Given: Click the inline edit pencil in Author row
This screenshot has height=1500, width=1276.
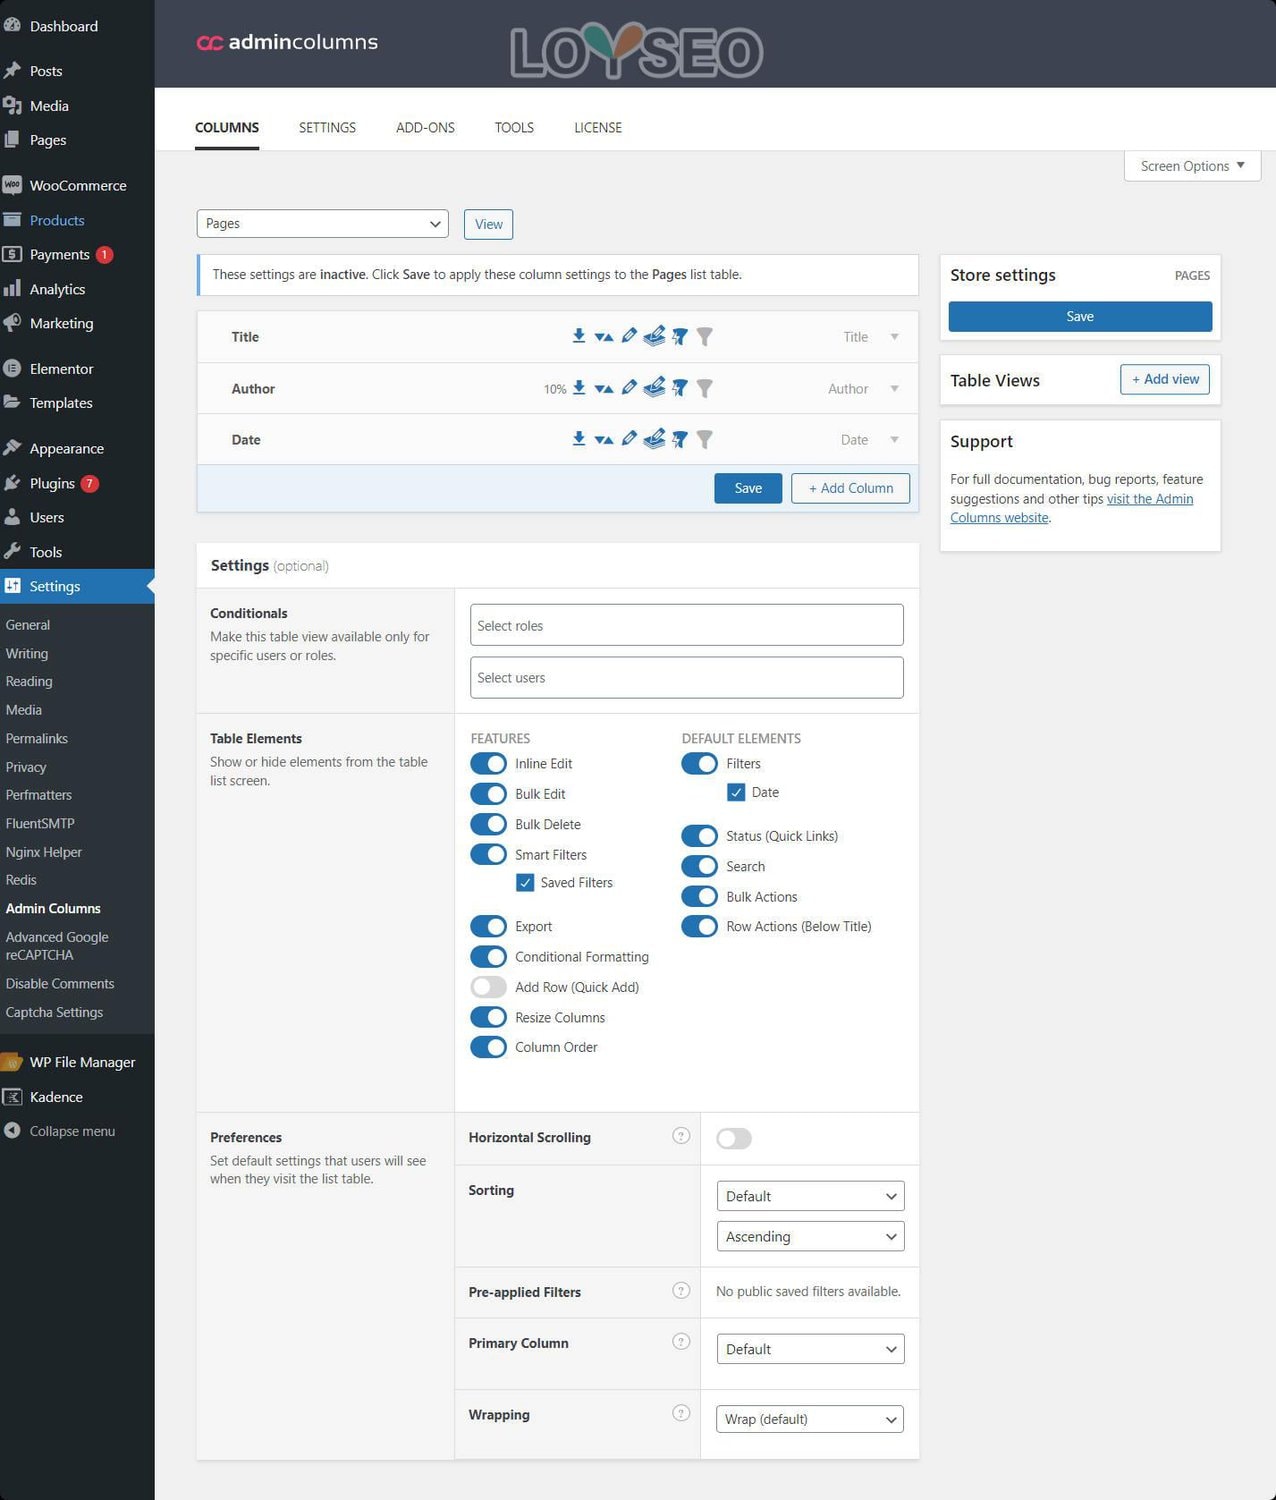Looking at the screenshot, I should [629, 388].
